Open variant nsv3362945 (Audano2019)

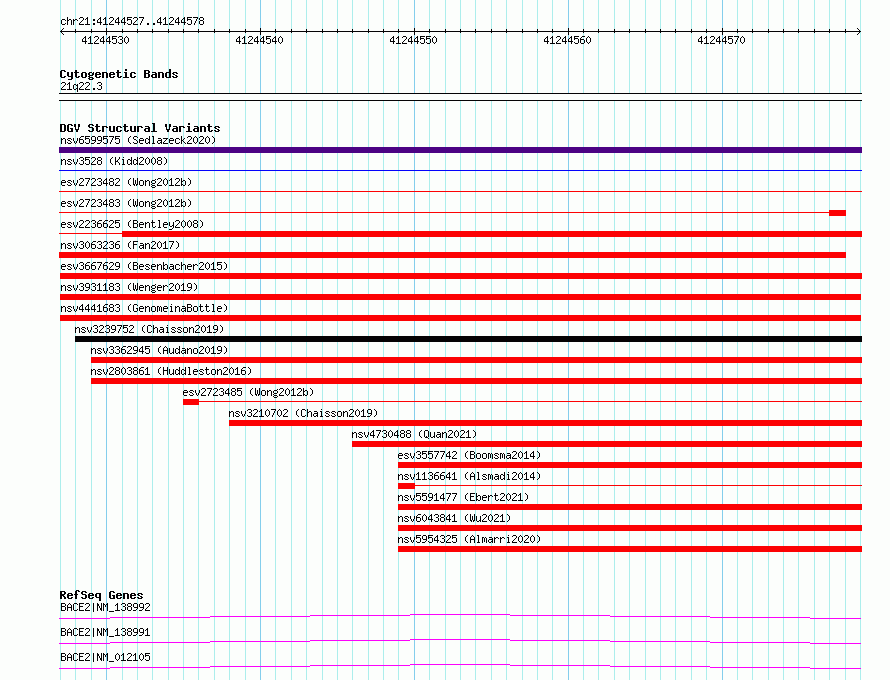click(159, 350)
